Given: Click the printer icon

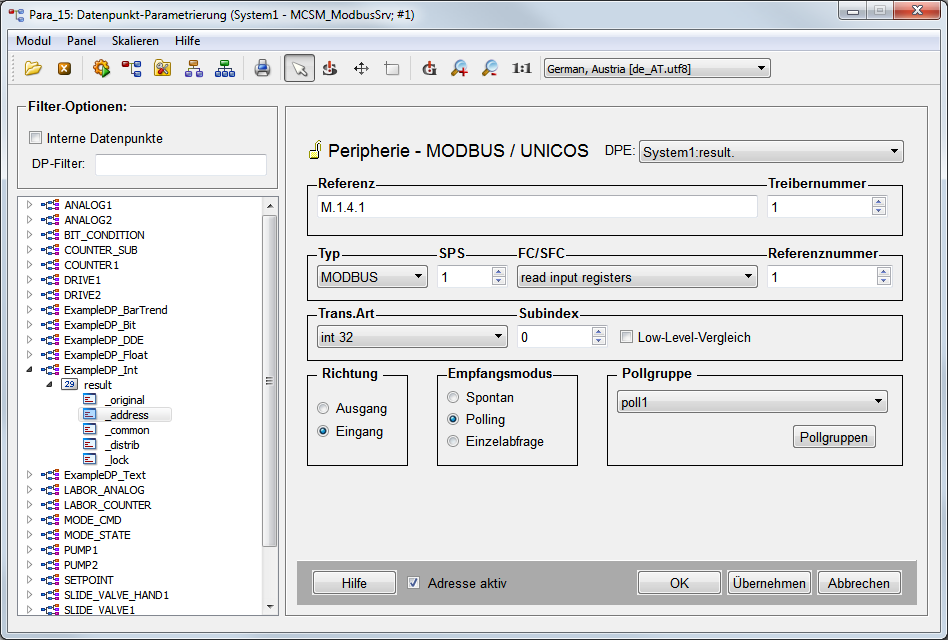Looking at the screenshot, I should (x=262, y=68).
